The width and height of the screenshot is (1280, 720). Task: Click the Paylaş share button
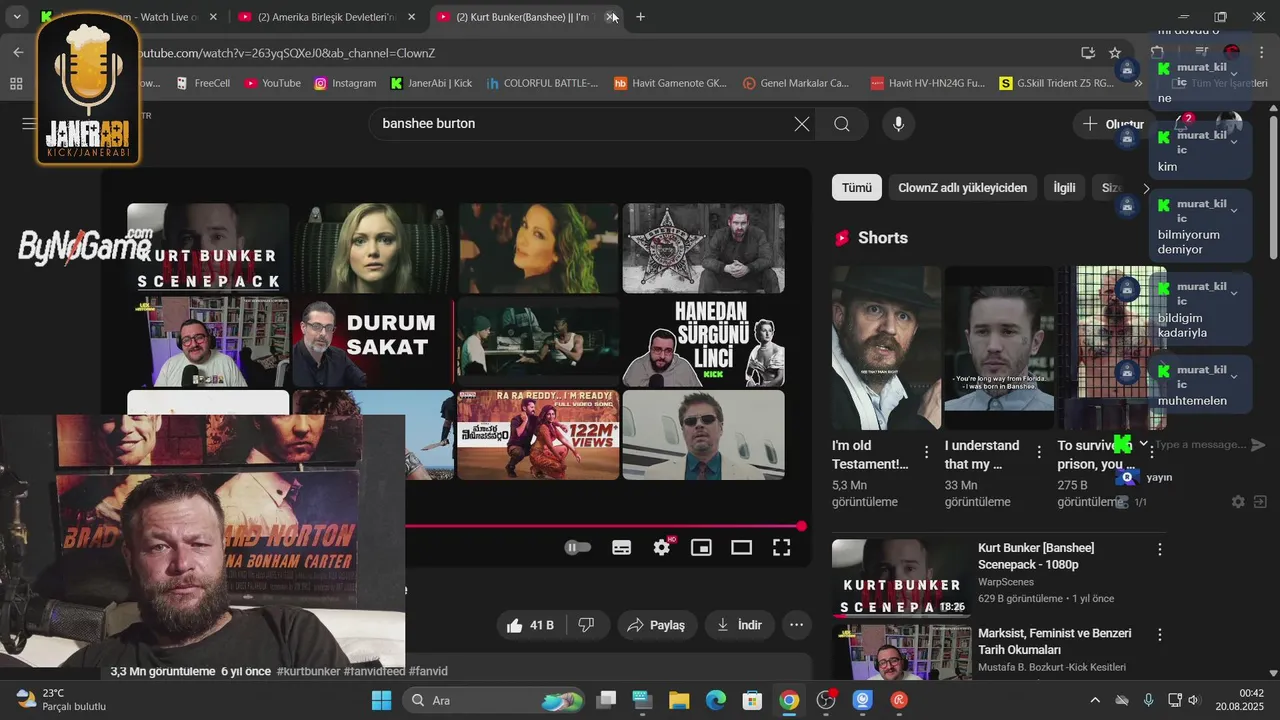point(655,625)
